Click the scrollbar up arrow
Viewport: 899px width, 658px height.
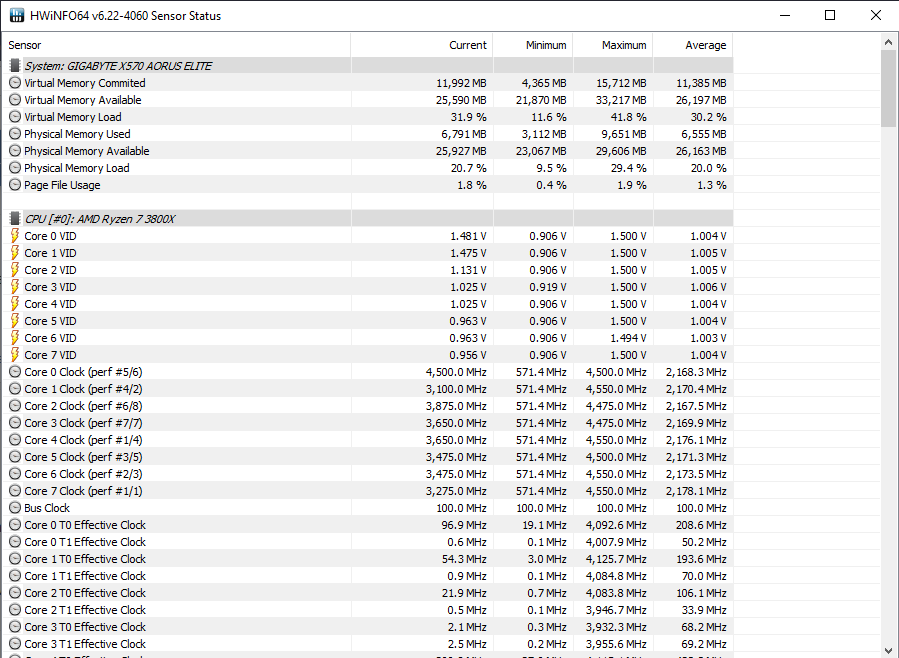point(889,41)
